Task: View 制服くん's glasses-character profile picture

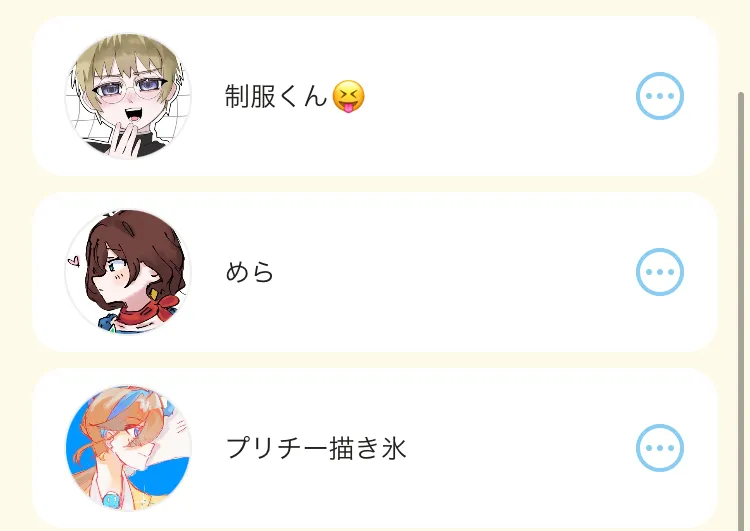Action: click(x=128, y=96)
